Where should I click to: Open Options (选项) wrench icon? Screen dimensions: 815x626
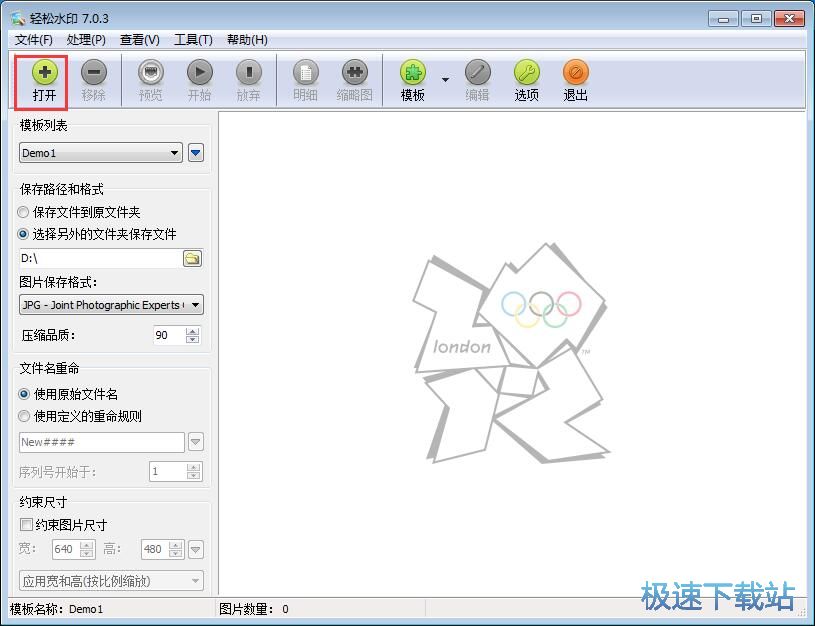pyautogui.click(x=526, y=73)
